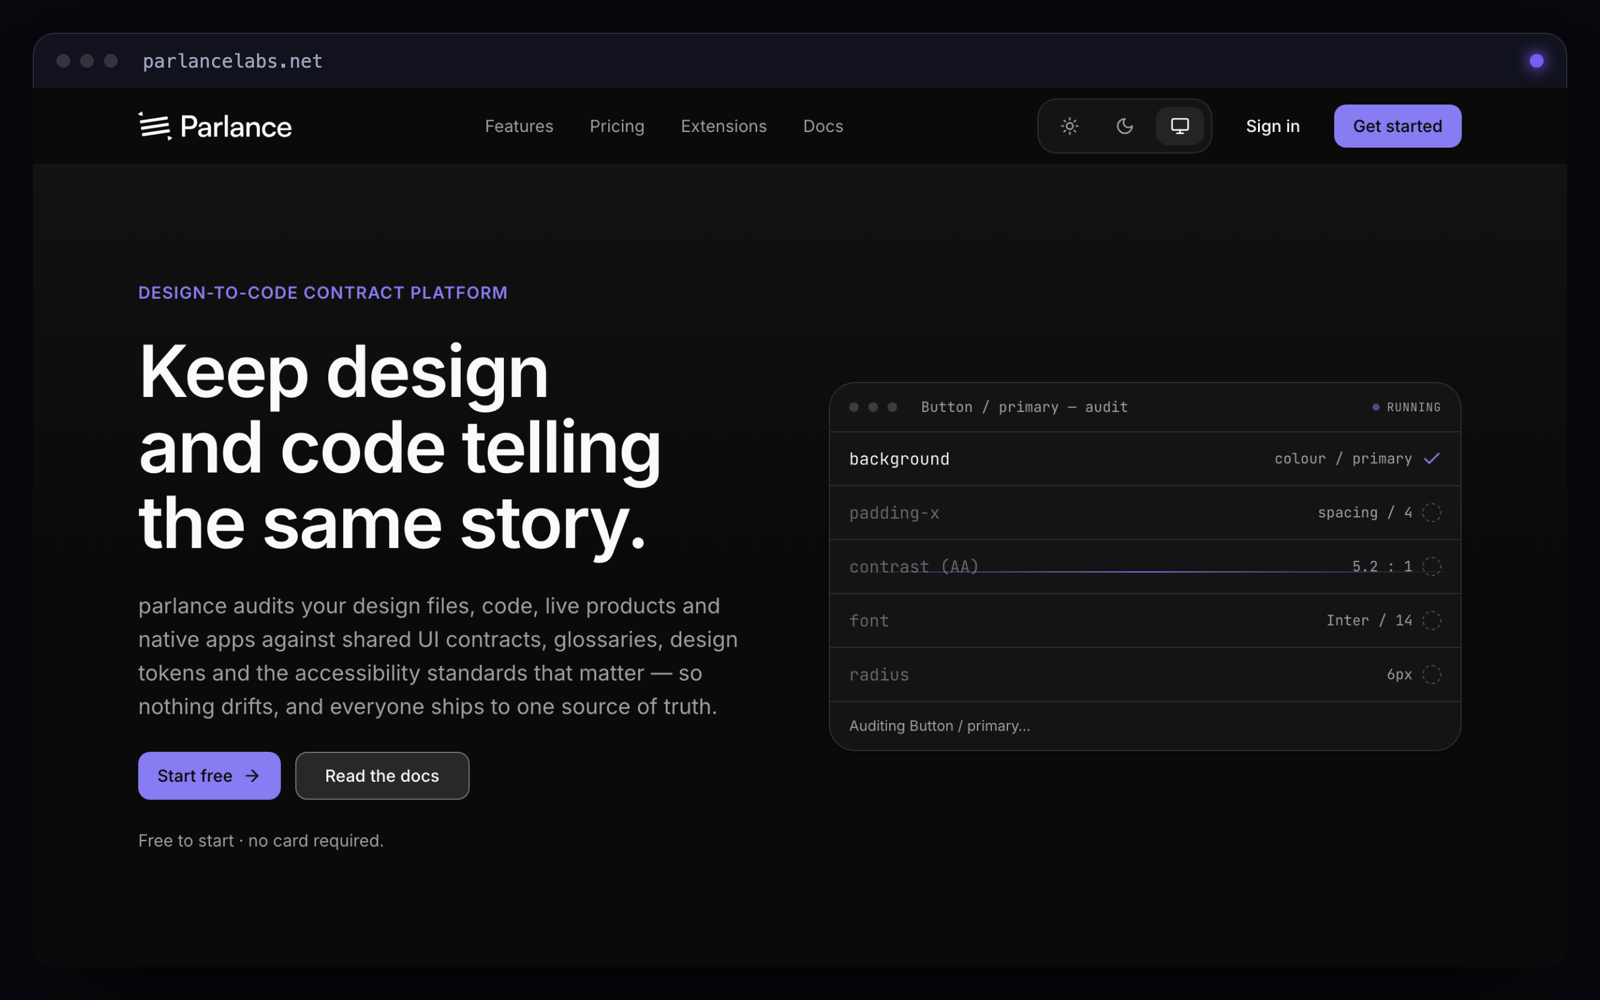Select the background audit row label
Screen dimensions: 1600x1000
click(x=899, y=459)
